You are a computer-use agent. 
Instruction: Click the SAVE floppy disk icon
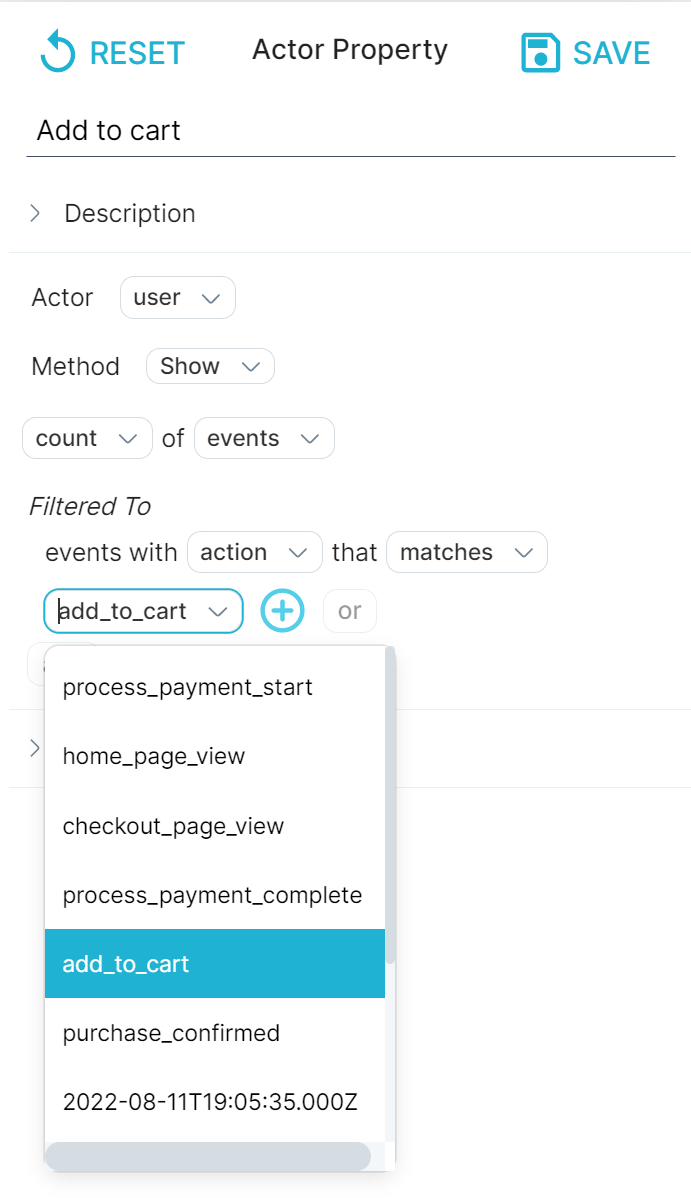(540, 53)
